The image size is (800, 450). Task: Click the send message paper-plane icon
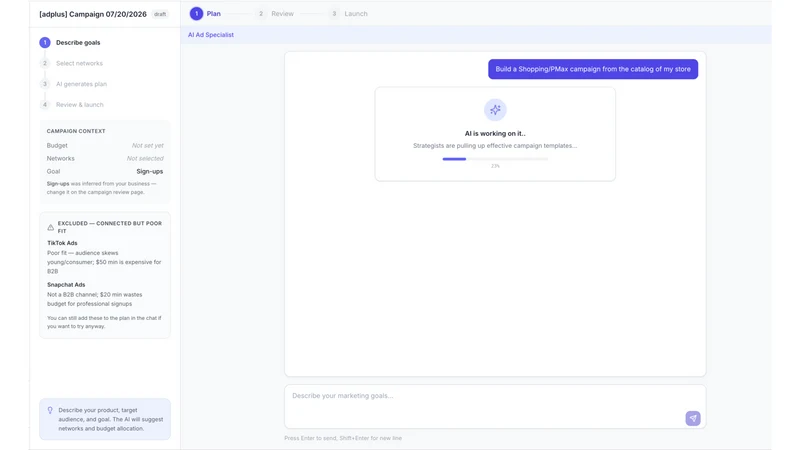[x=692, y=418]
